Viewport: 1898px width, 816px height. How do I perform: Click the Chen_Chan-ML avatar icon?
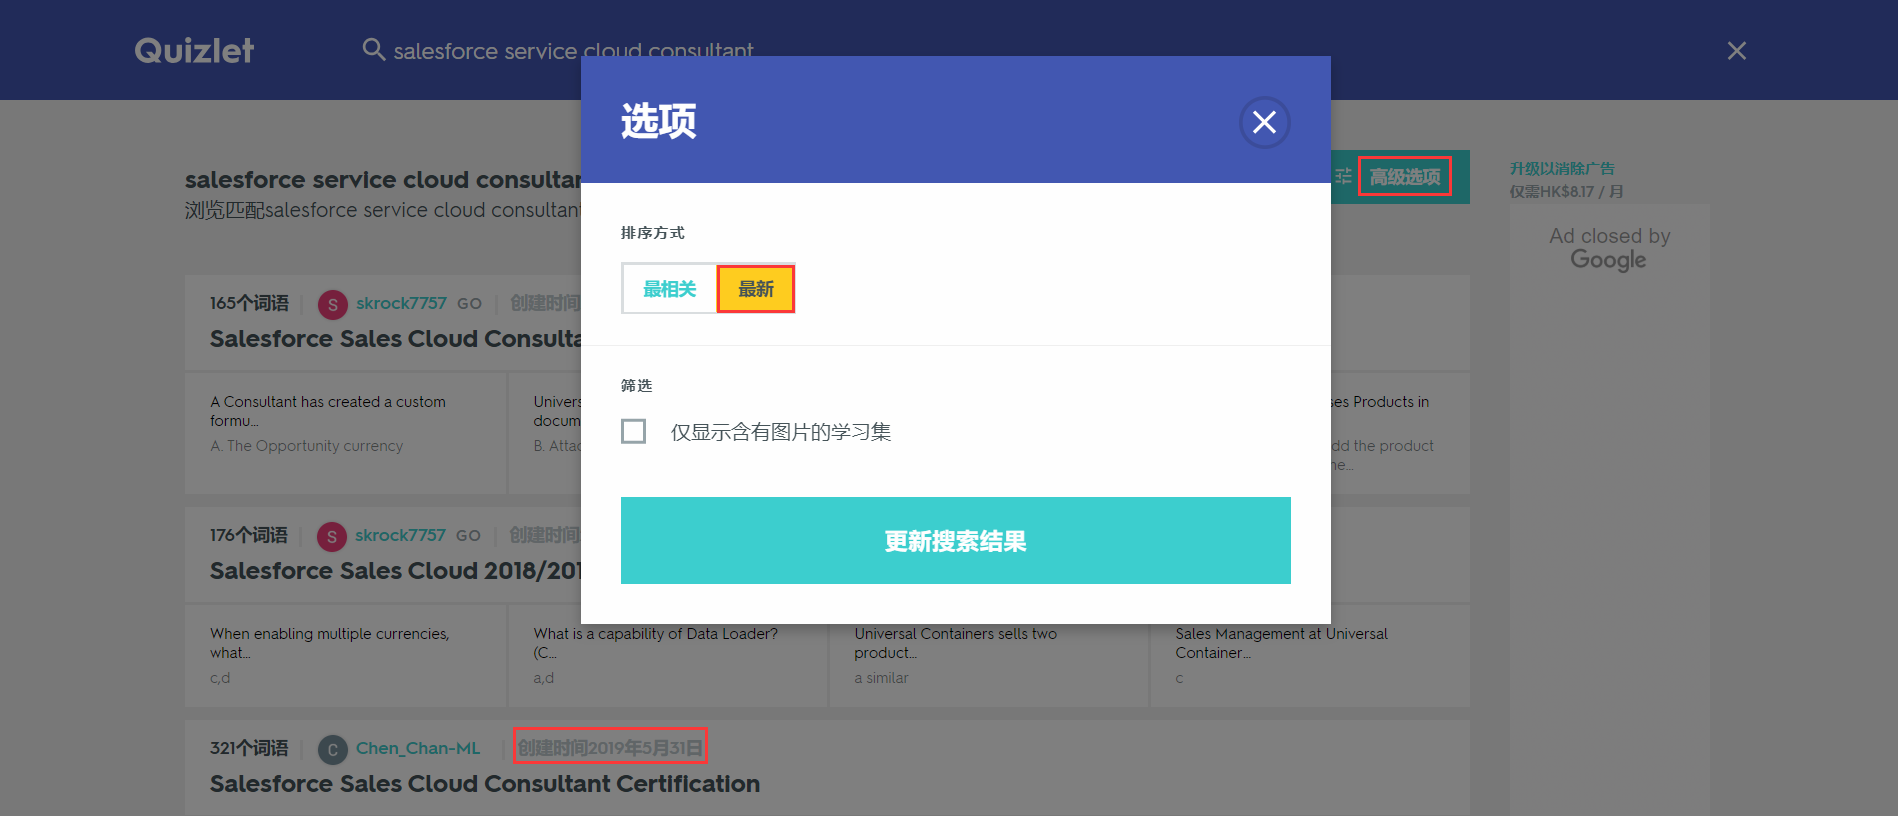click(x=333, y=749)
